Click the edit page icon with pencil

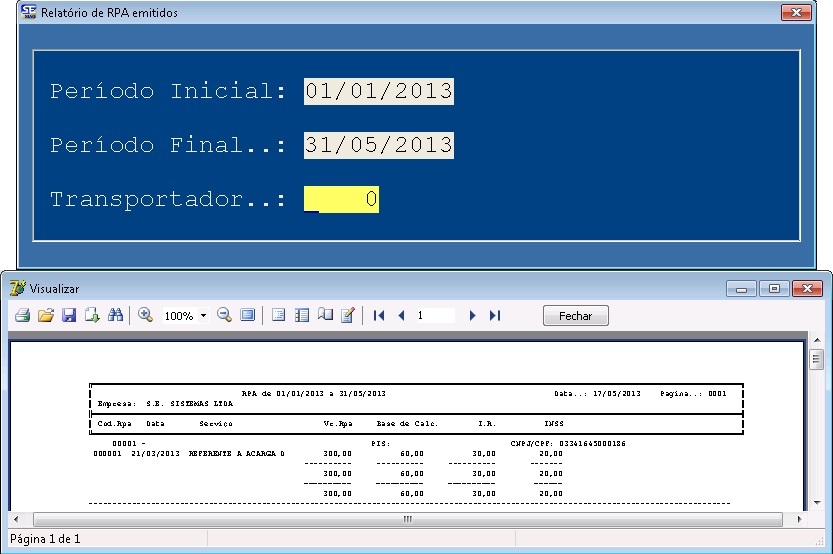click(348, 315)
